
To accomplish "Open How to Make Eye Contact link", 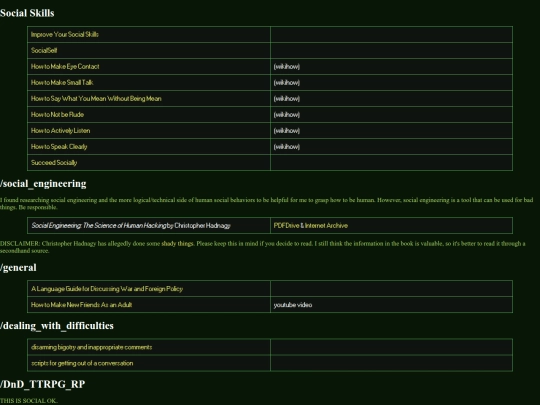I will click(65, 66).
